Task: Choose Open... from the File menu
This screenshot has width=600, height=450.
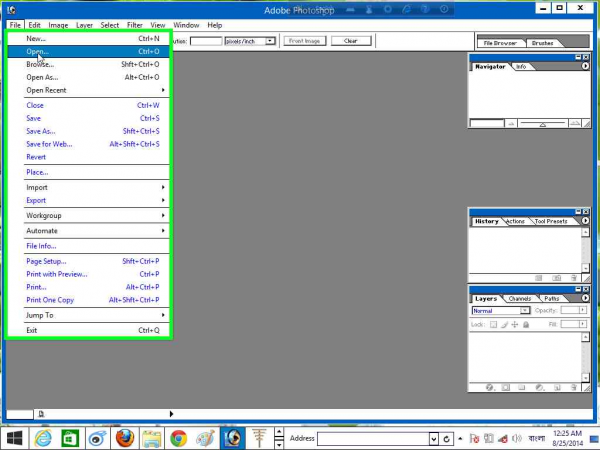Action: click(88, 51)
